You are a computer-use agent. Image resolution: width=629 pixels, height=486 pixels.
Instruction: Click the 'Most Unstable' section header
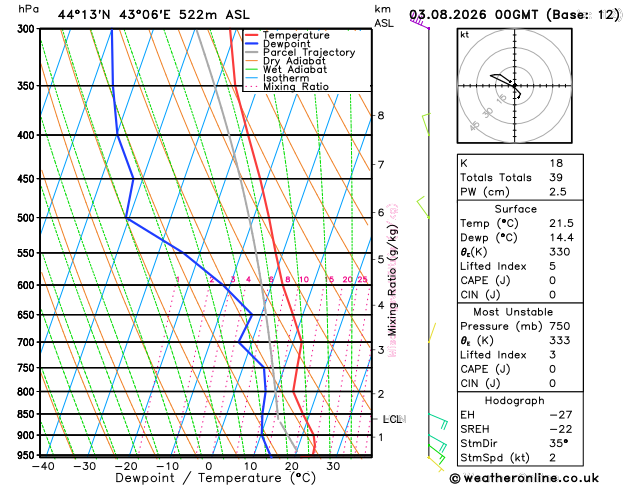[x=513, y=312]
